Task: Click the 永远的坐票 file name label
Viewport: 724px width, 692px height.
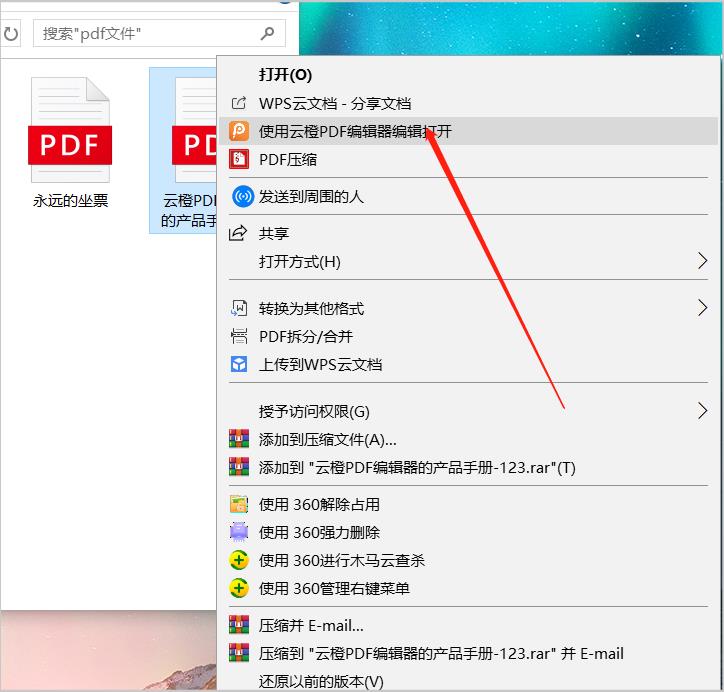Action: (x=70, y=200)
